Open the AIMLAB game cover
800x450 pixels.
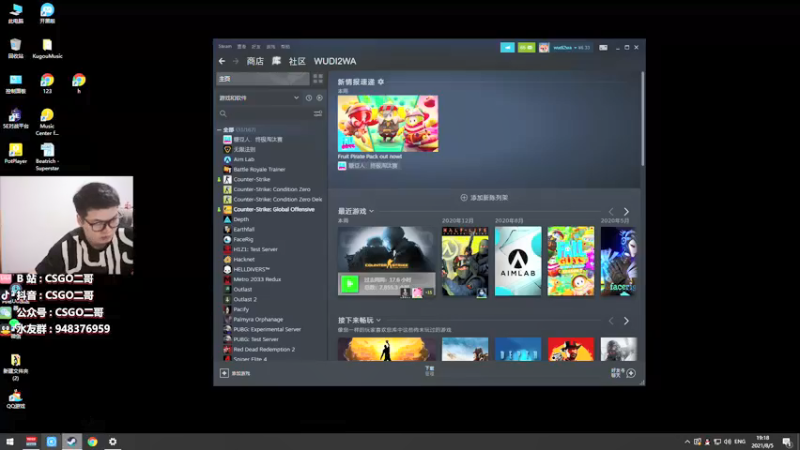point(518,261)
